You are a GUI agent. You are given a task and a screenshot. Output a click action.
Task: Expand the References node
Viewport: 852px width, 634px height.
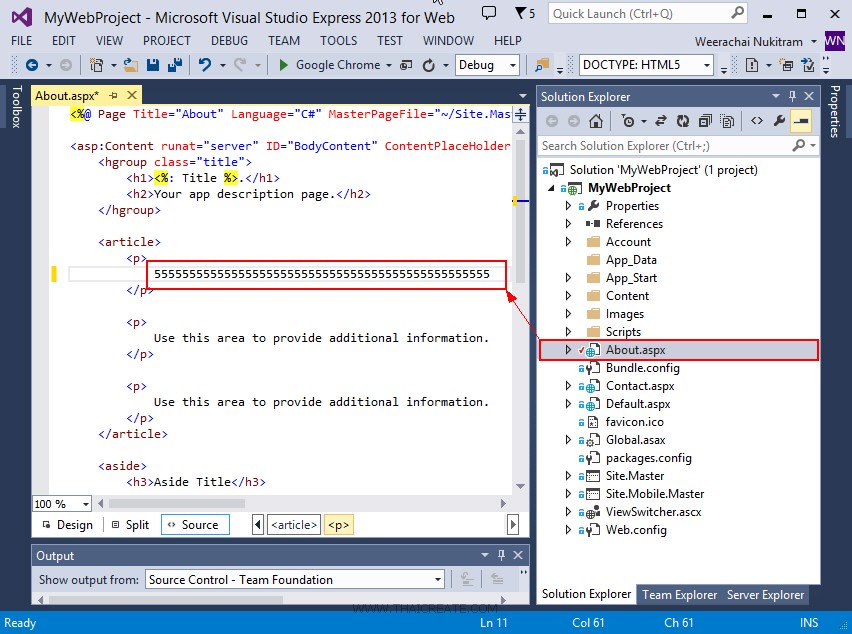point(568,224)
